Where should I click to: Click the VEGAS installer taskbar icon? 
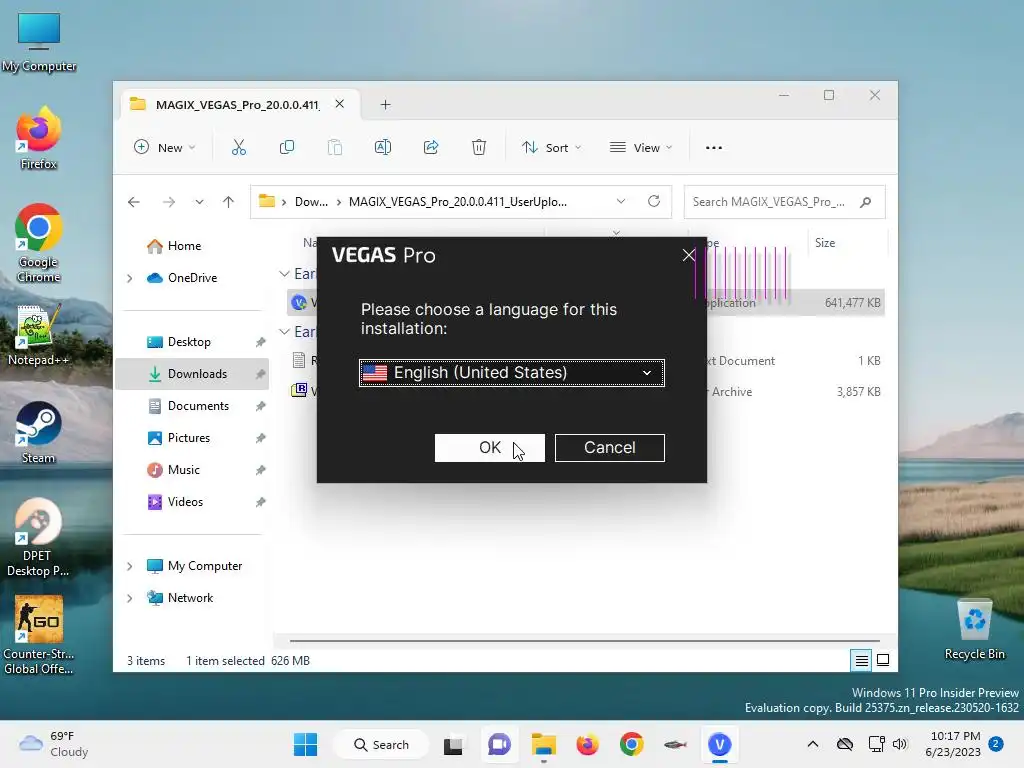point(719,744)
